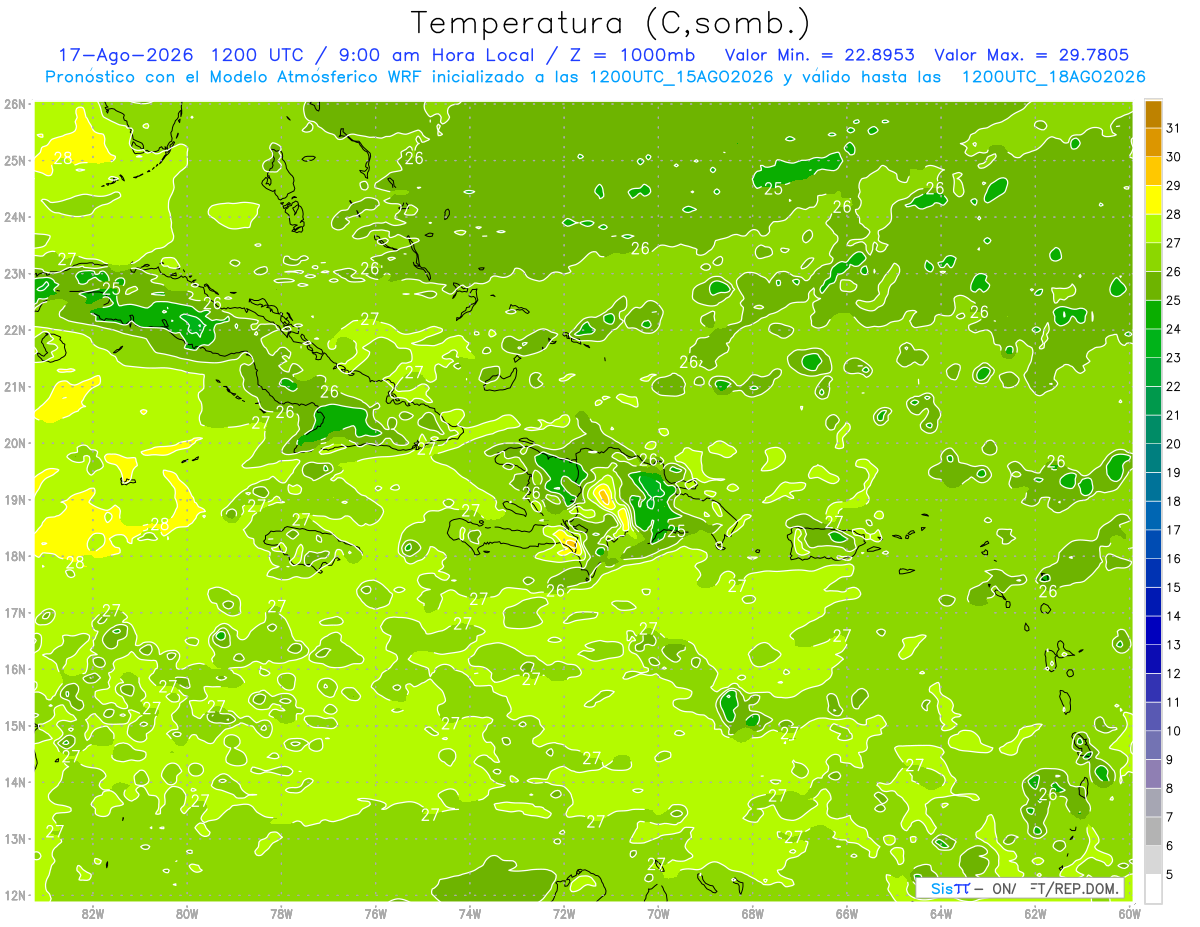
Task: Click the latitude axis label '17N'
Action: point(15,613)
